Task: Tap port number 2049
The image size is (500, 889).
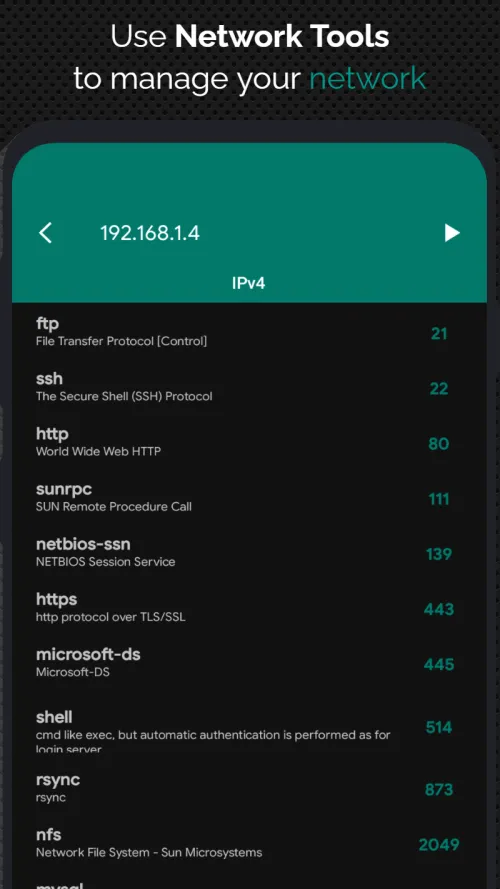Action: (439, 845)
